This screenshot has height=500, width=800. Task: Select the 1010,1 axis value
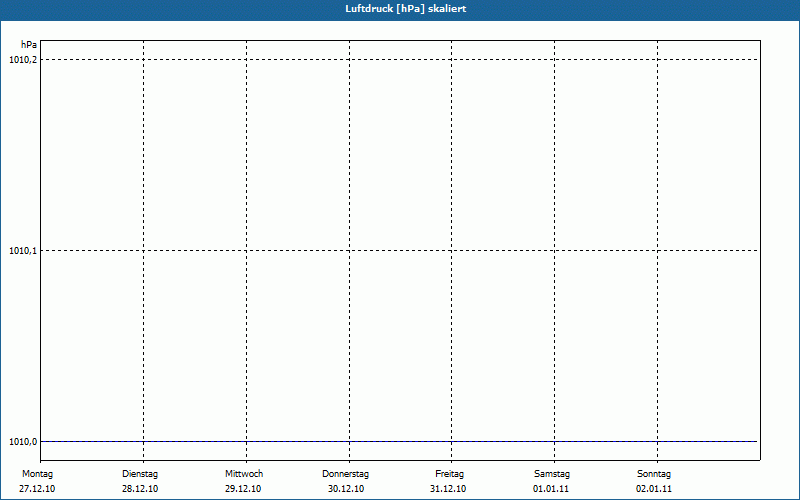click(x=23, y=251)
